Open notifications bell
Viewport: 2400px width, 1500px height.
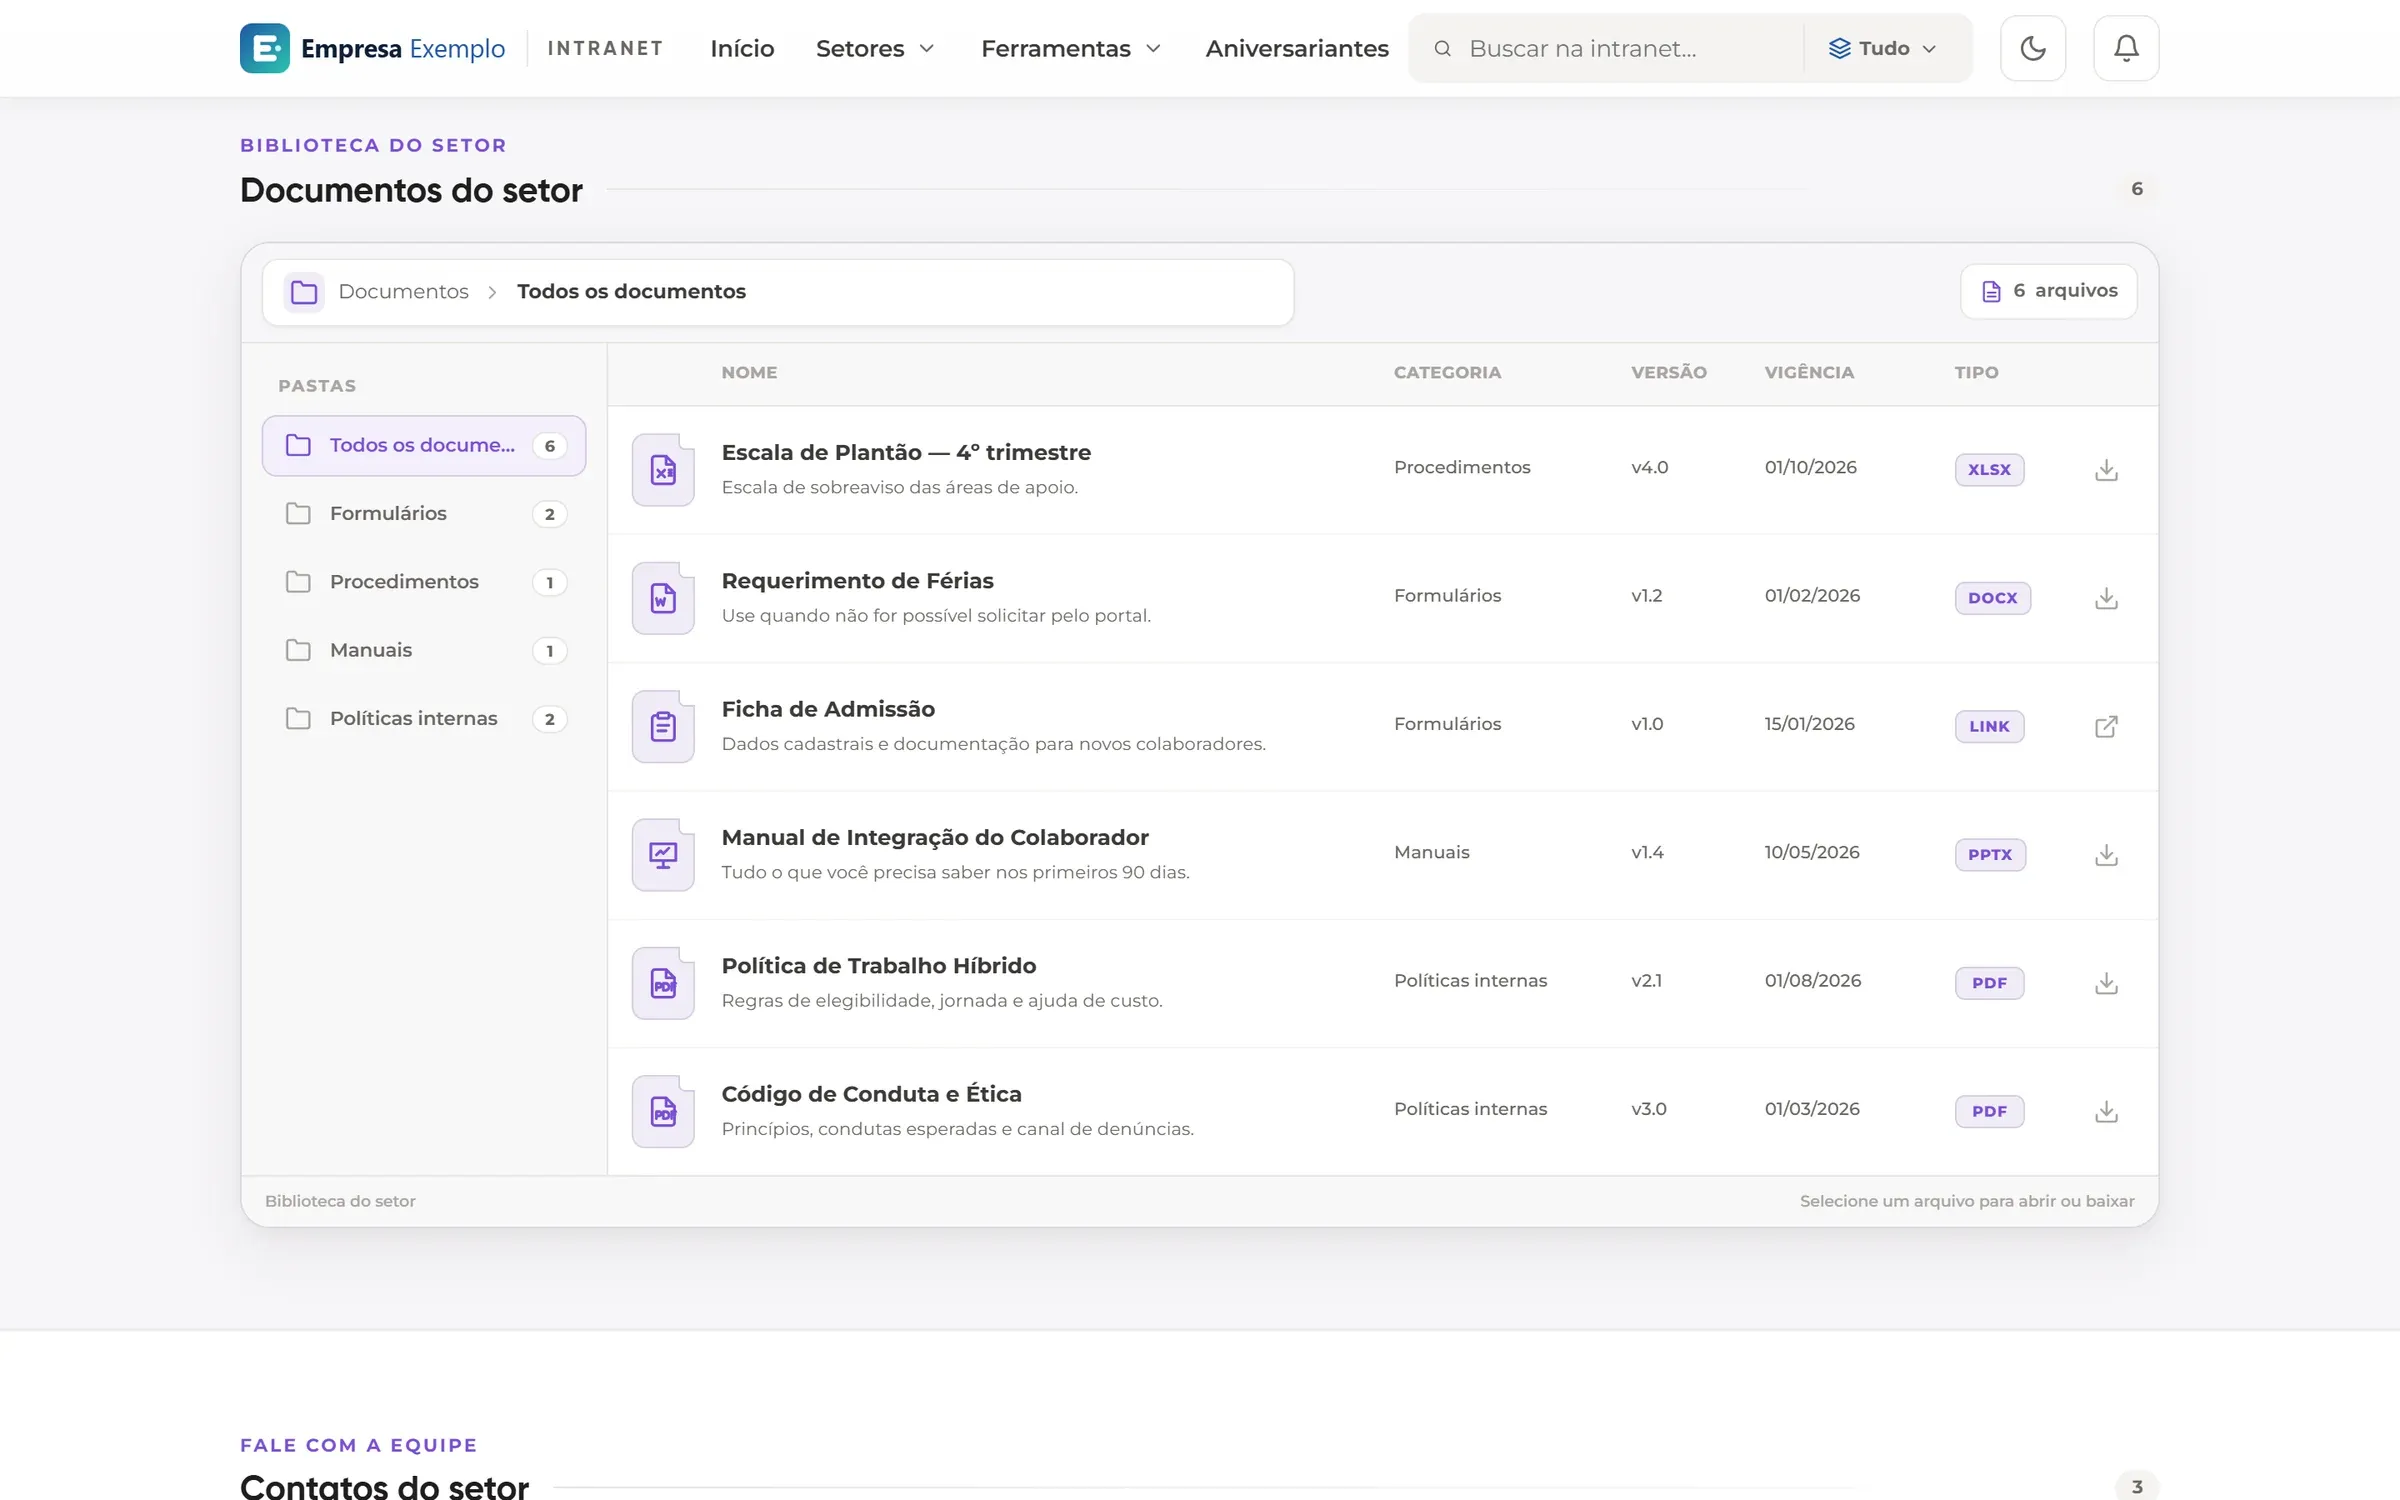(x=2126, y=48)
